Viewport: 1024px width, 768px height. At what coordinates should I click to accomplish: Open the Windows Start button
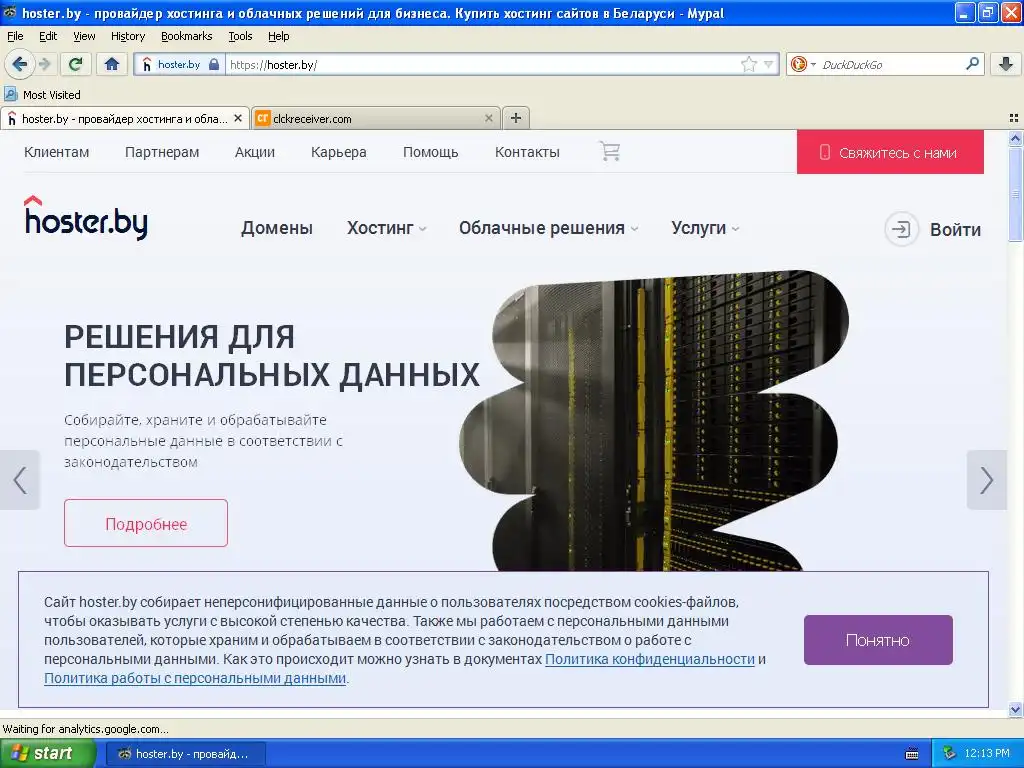tap(48, 753)
